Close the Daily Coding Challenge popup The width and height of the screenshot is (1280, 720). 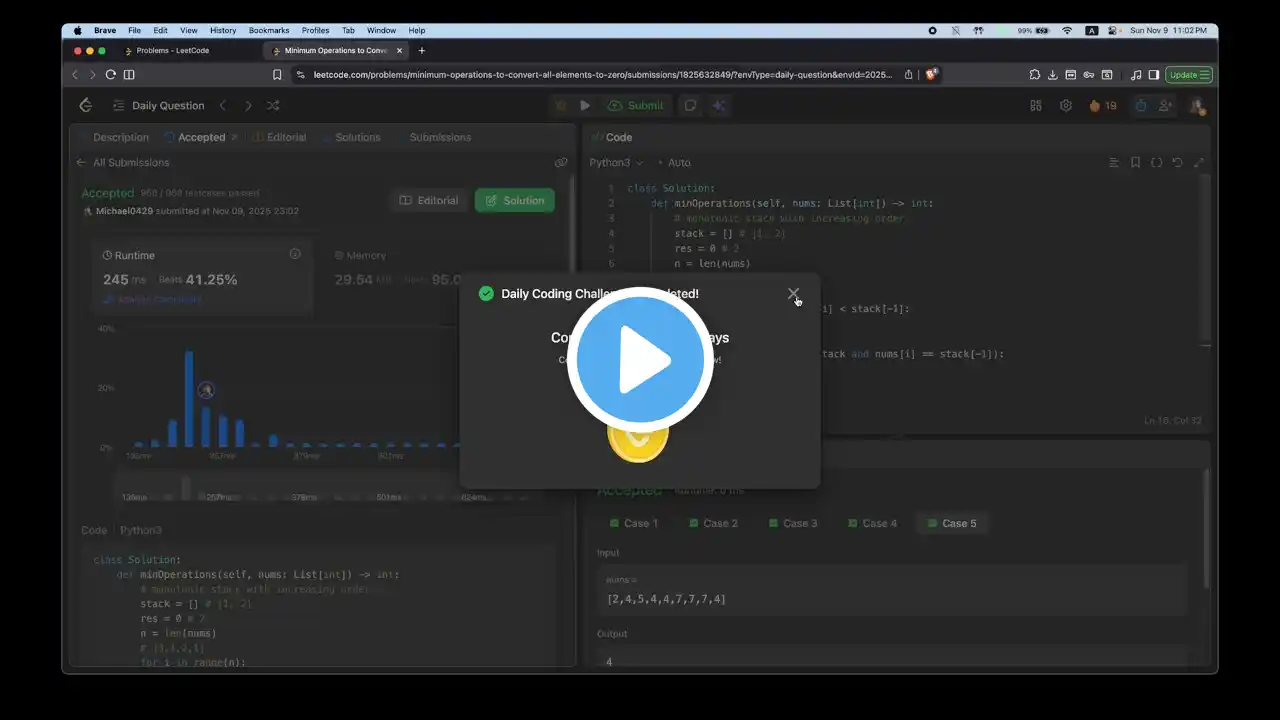[793, 294]
